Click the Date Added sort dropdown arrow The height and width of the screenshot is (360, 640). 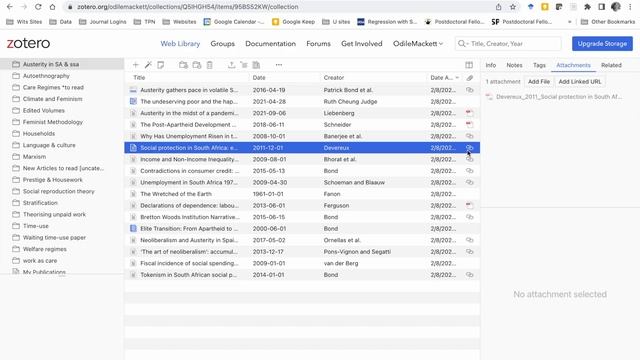click(458, 78)
